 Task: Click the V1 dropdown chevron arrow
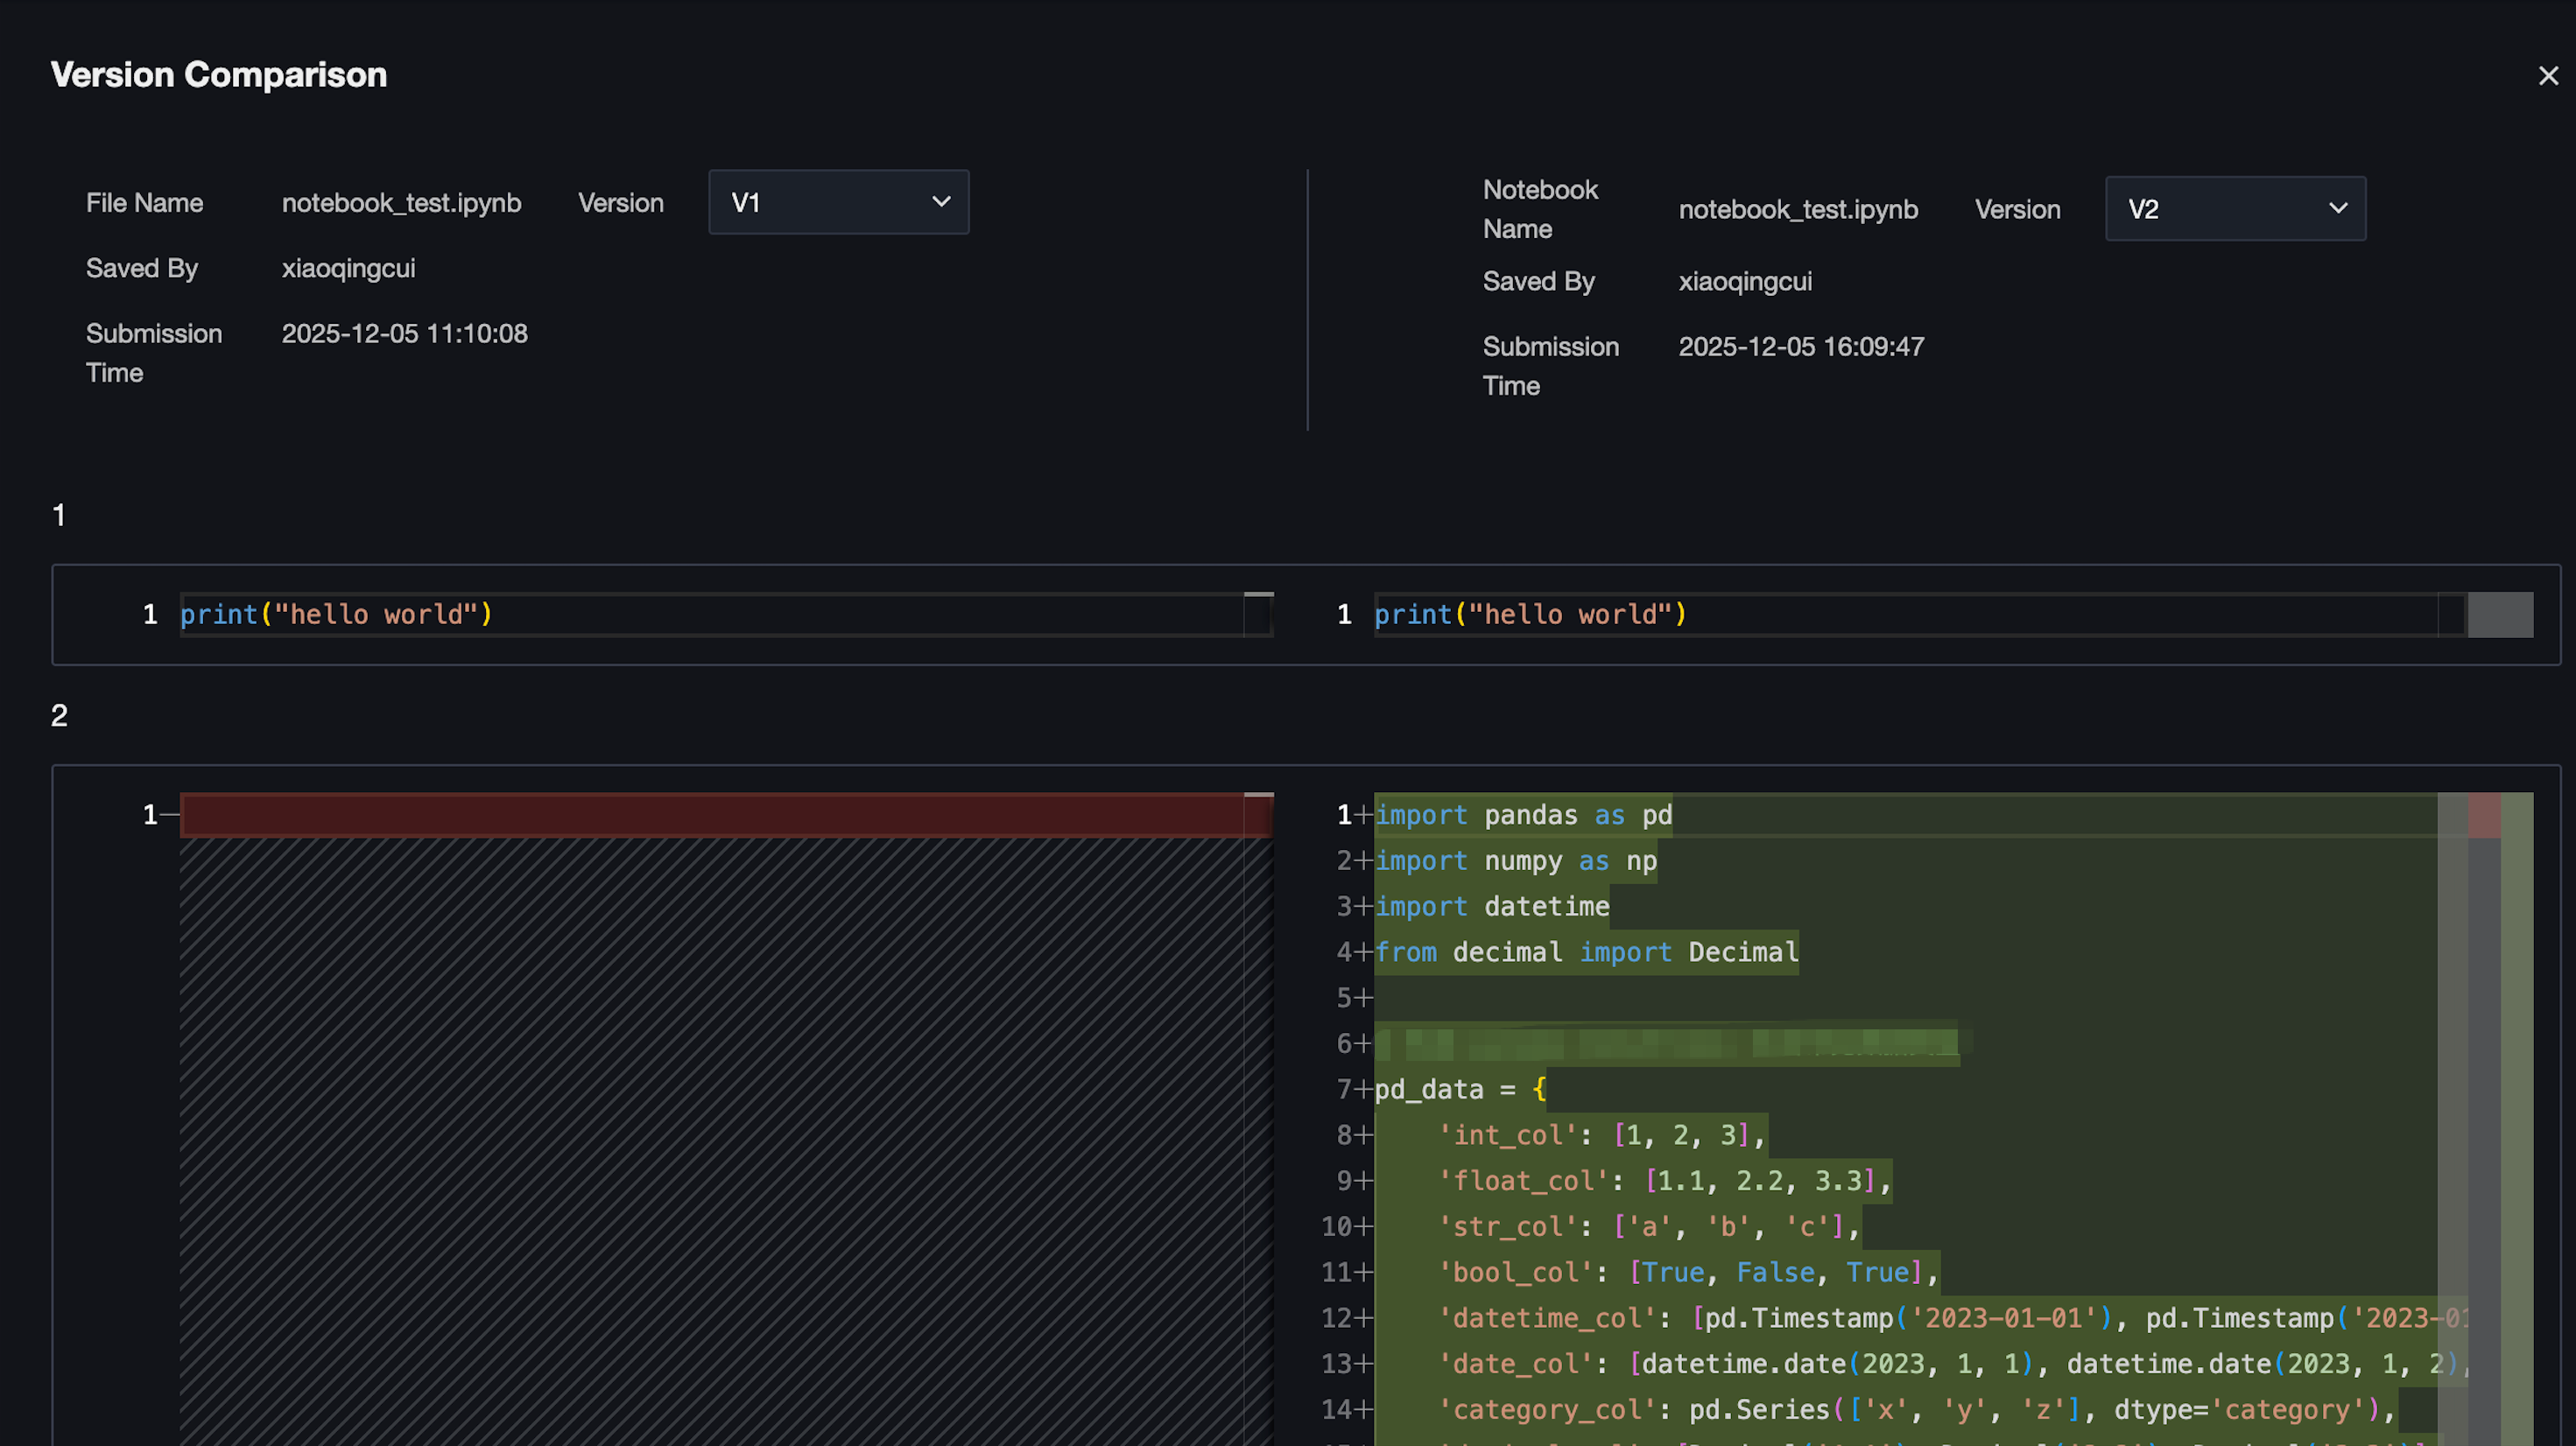[941, 202]
